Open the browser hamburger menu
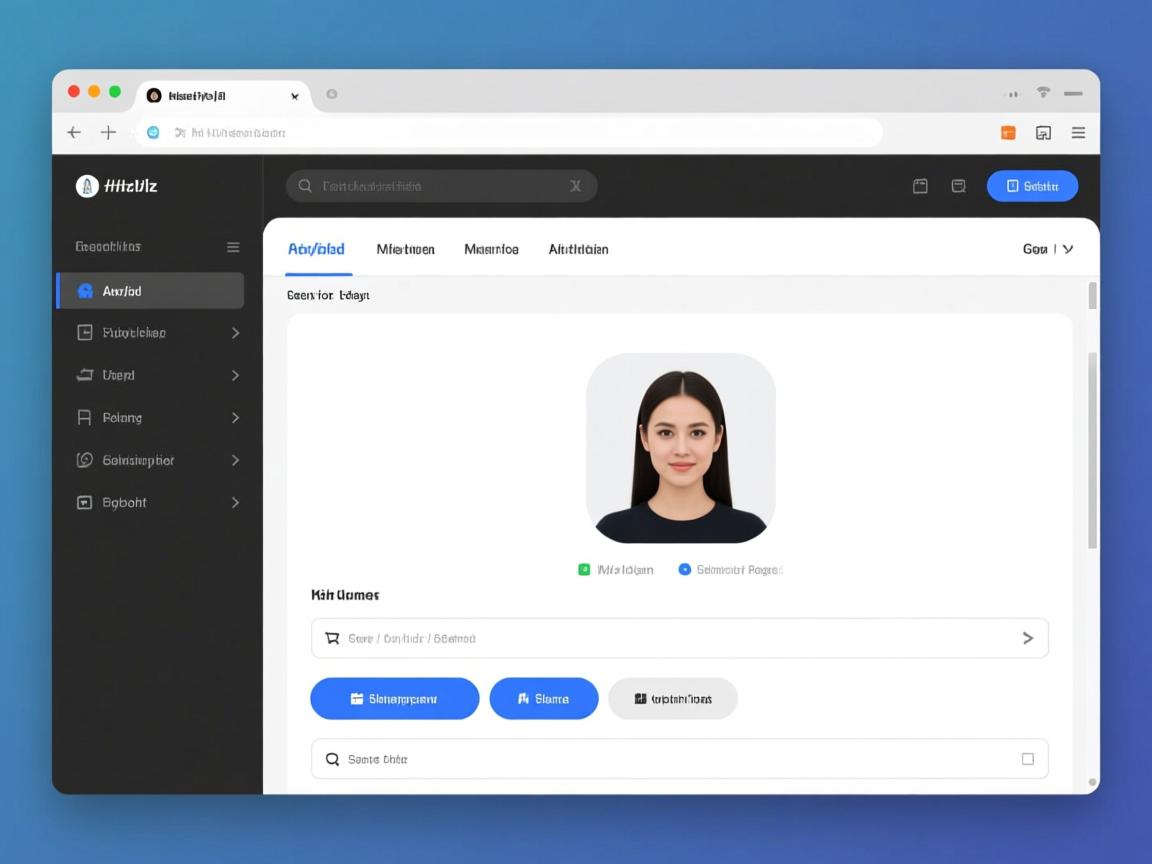This screenshot has height=864, width=1152. click(x=1078, y=133)
